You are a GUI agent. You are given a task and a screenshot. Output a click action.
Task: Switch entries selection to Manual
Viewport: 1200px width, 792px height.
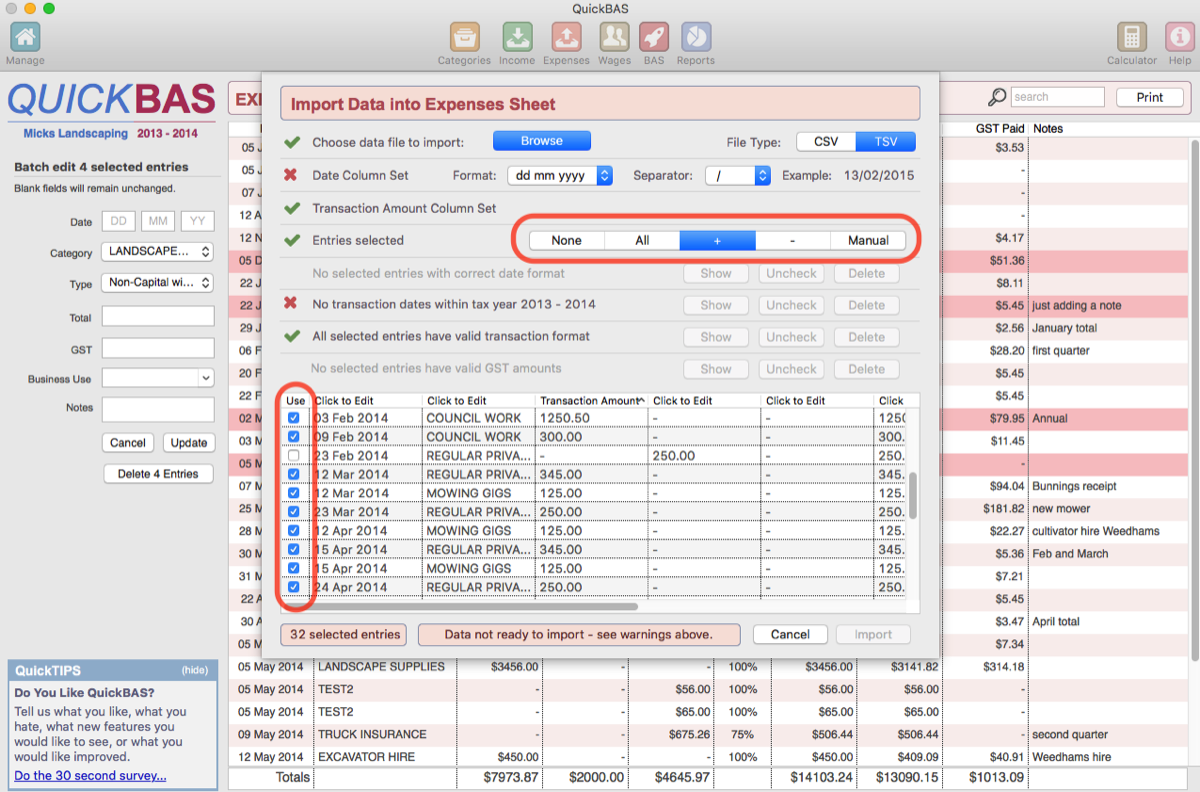(868, 240)
